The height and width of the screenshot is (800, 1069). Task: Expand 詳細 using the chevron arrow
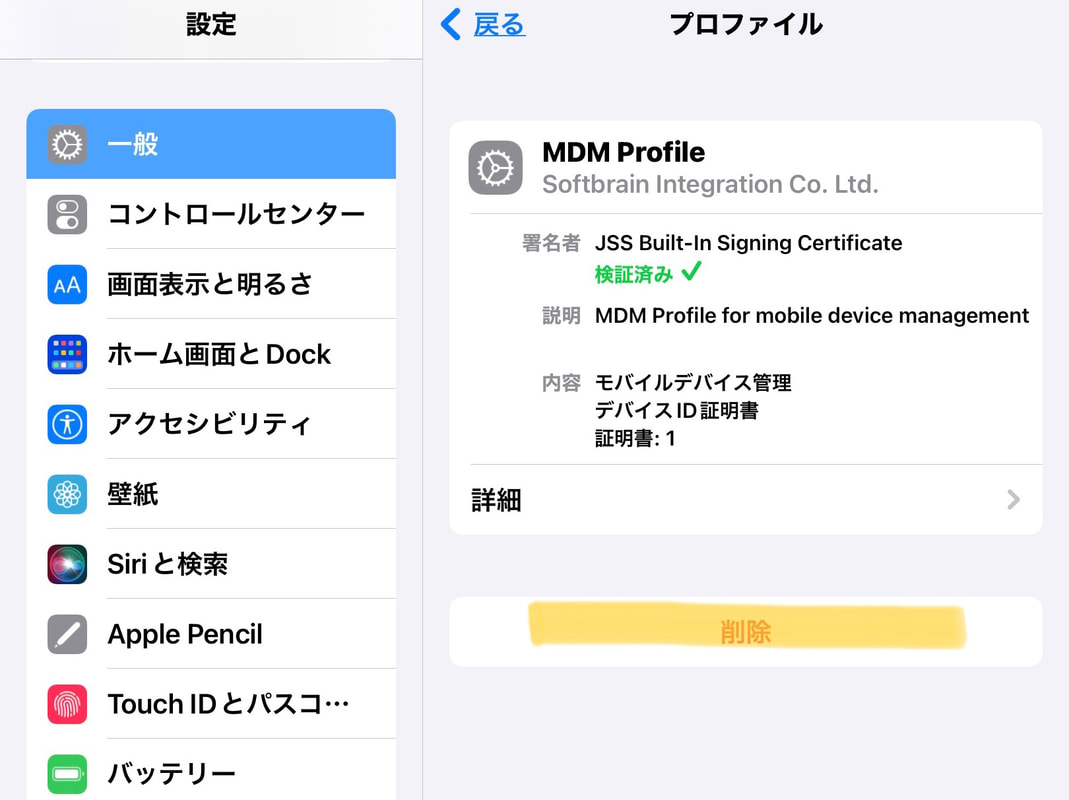1013,500
